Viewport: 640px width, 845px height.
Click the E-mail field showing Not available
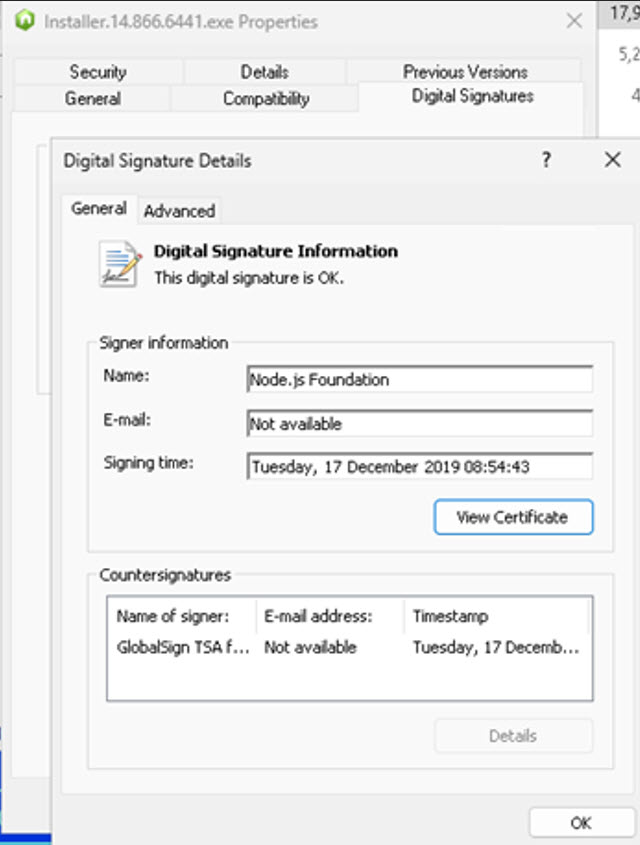pyautogui.click(x=420, y=424)
